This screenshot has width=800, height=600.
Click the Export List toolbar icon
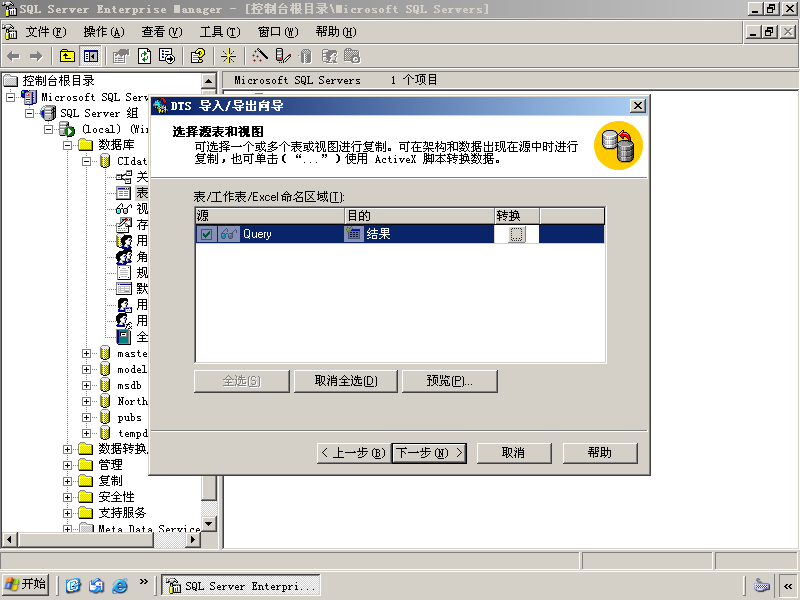tap(167, 56)
